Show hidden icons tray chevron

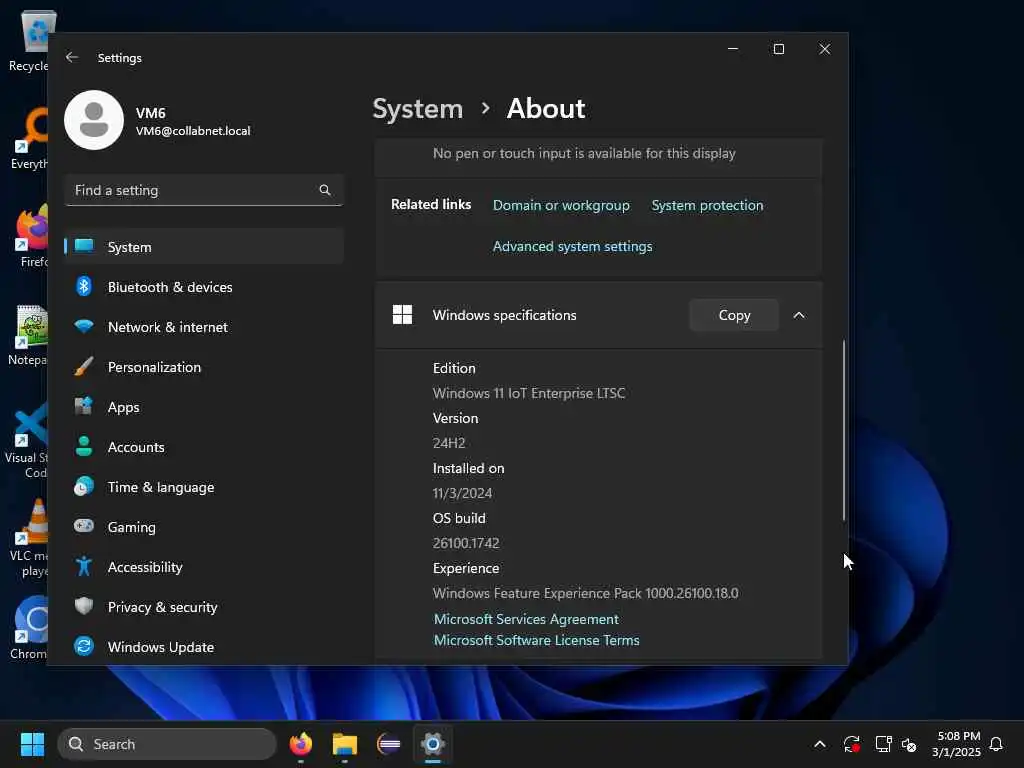[820, 744]
